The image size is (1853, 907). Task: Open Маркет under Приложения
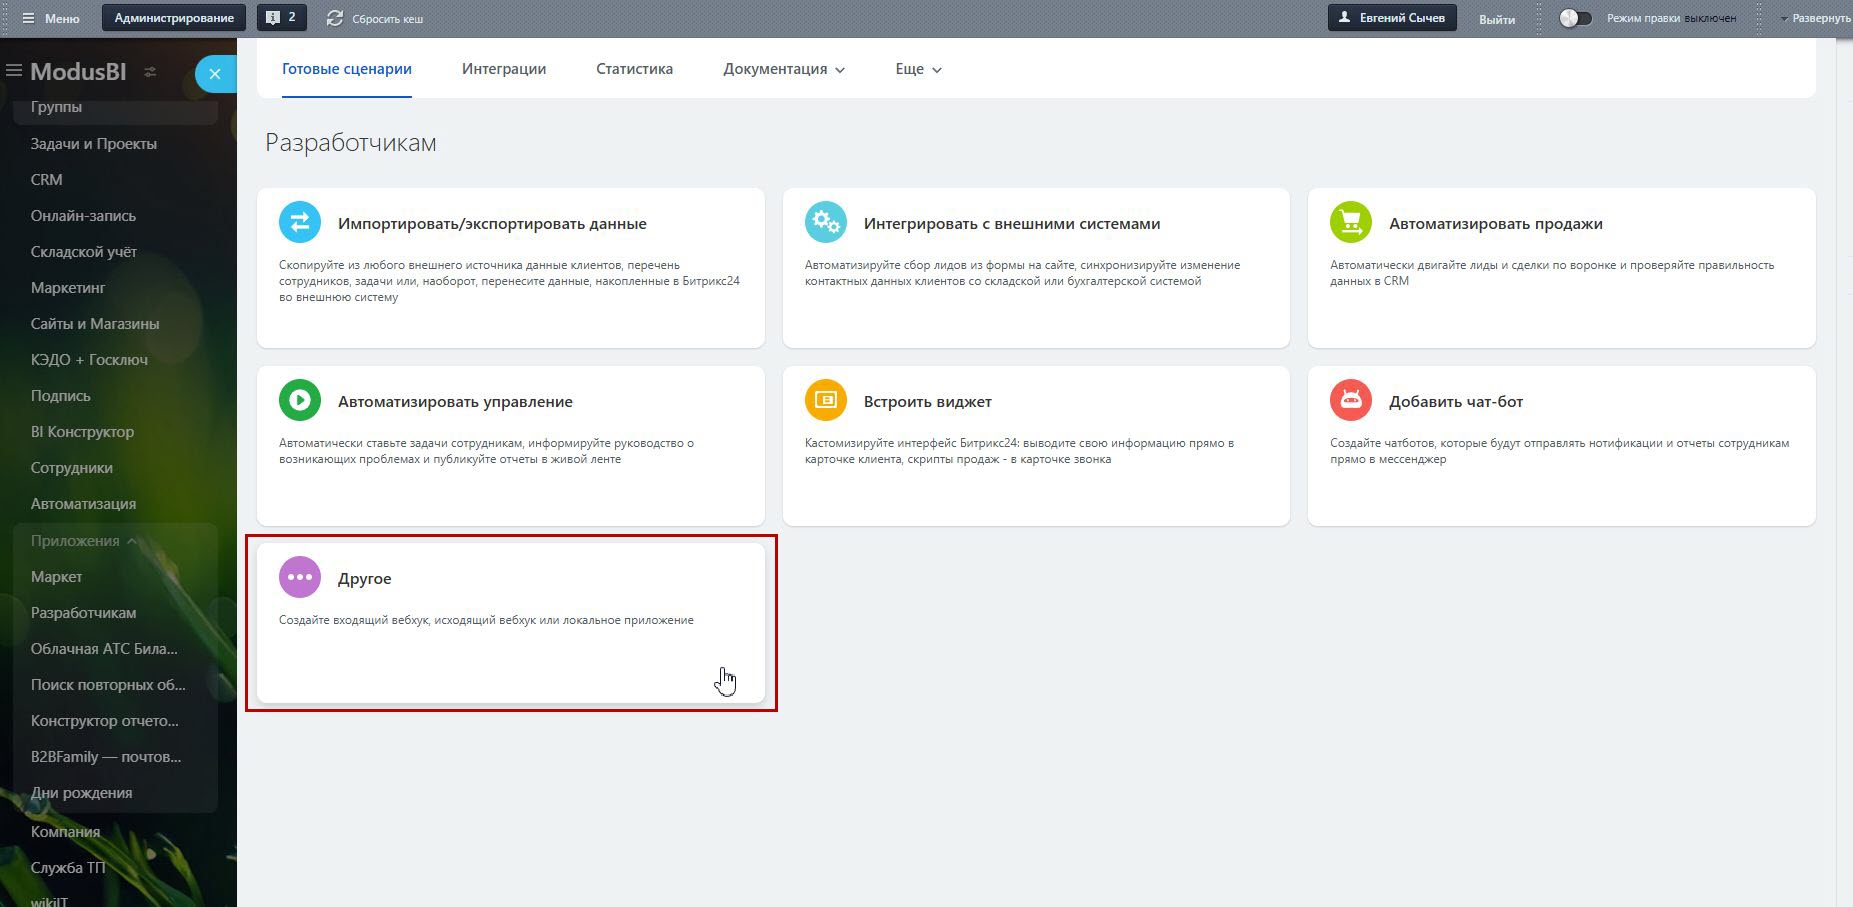tap(57, 577)
